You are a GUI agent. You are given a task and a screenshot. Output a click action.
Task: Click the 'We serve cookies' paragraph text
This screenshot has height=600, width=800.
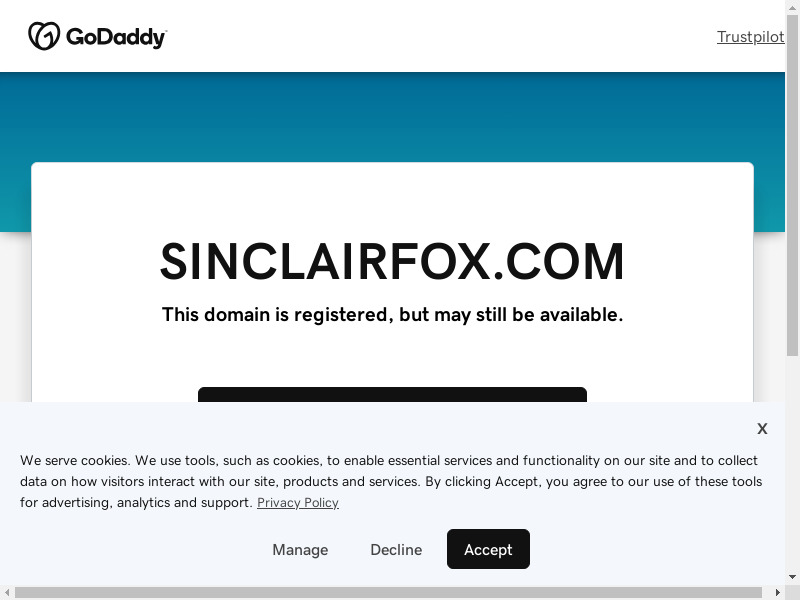point(391,481)
